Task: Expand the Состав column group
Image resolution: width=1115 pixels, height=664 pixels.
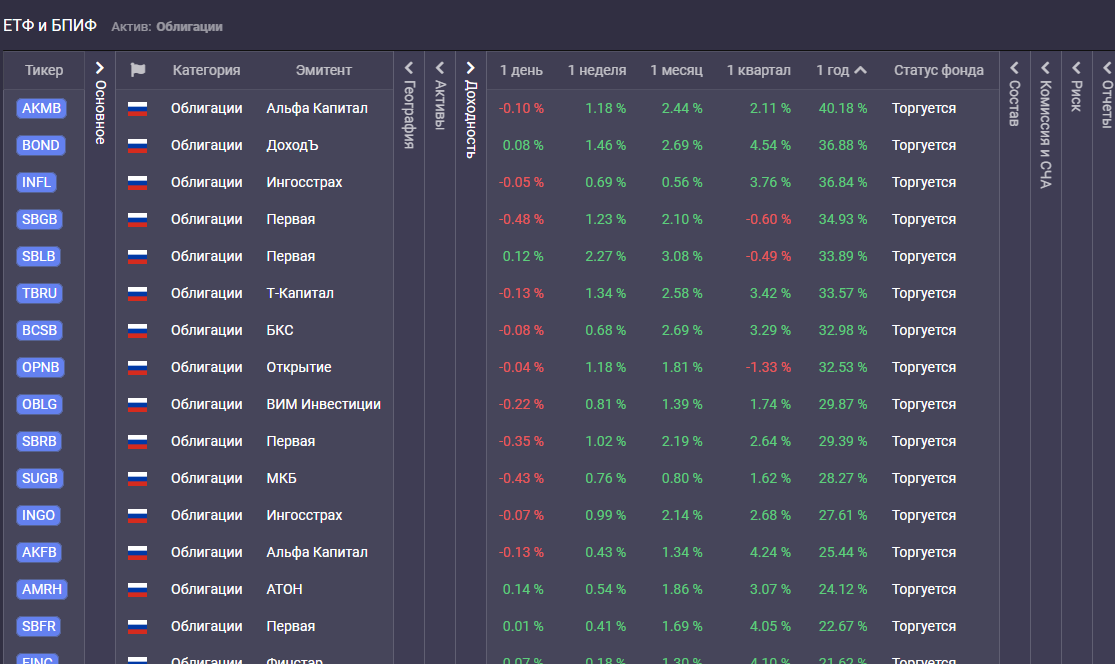Action: click(1015, 68)
